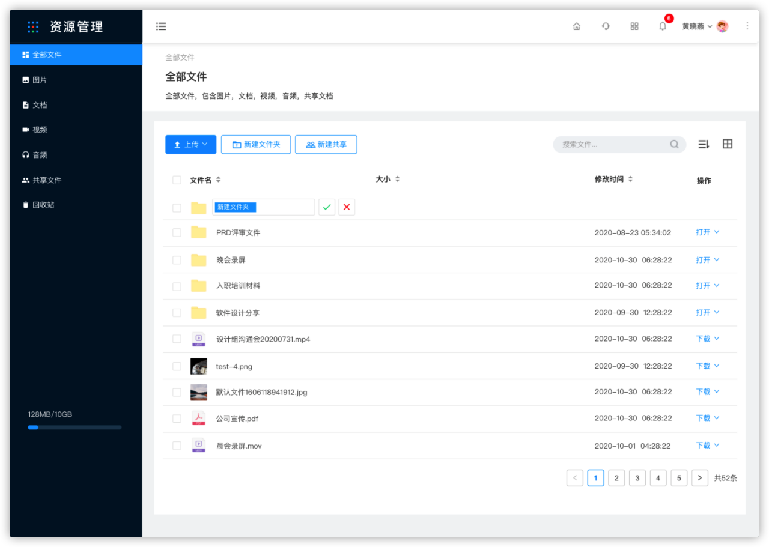This screenshot has width=770, height=548.
Task: Click the next page arrow
Action: (x=700, y=478)
